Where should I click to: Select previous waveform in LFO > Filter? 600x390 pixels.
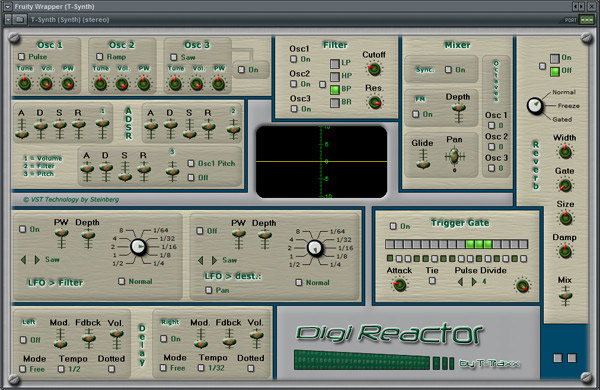(24, 260)
